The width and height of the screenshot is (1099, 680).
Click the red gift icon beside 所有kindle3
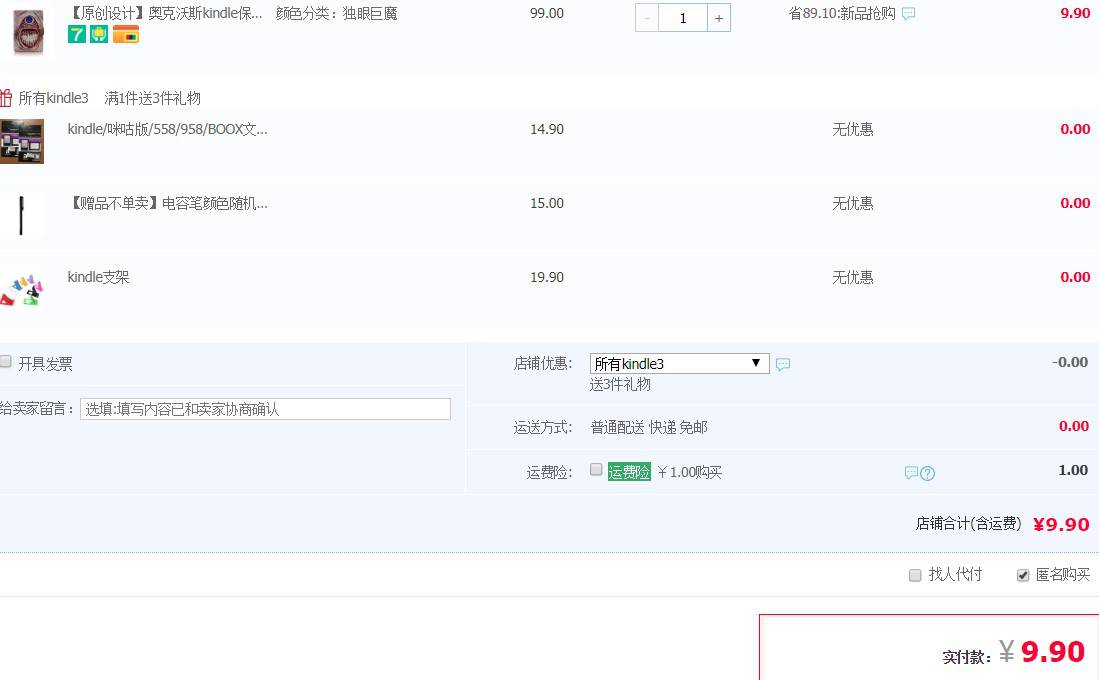point(6,98)
